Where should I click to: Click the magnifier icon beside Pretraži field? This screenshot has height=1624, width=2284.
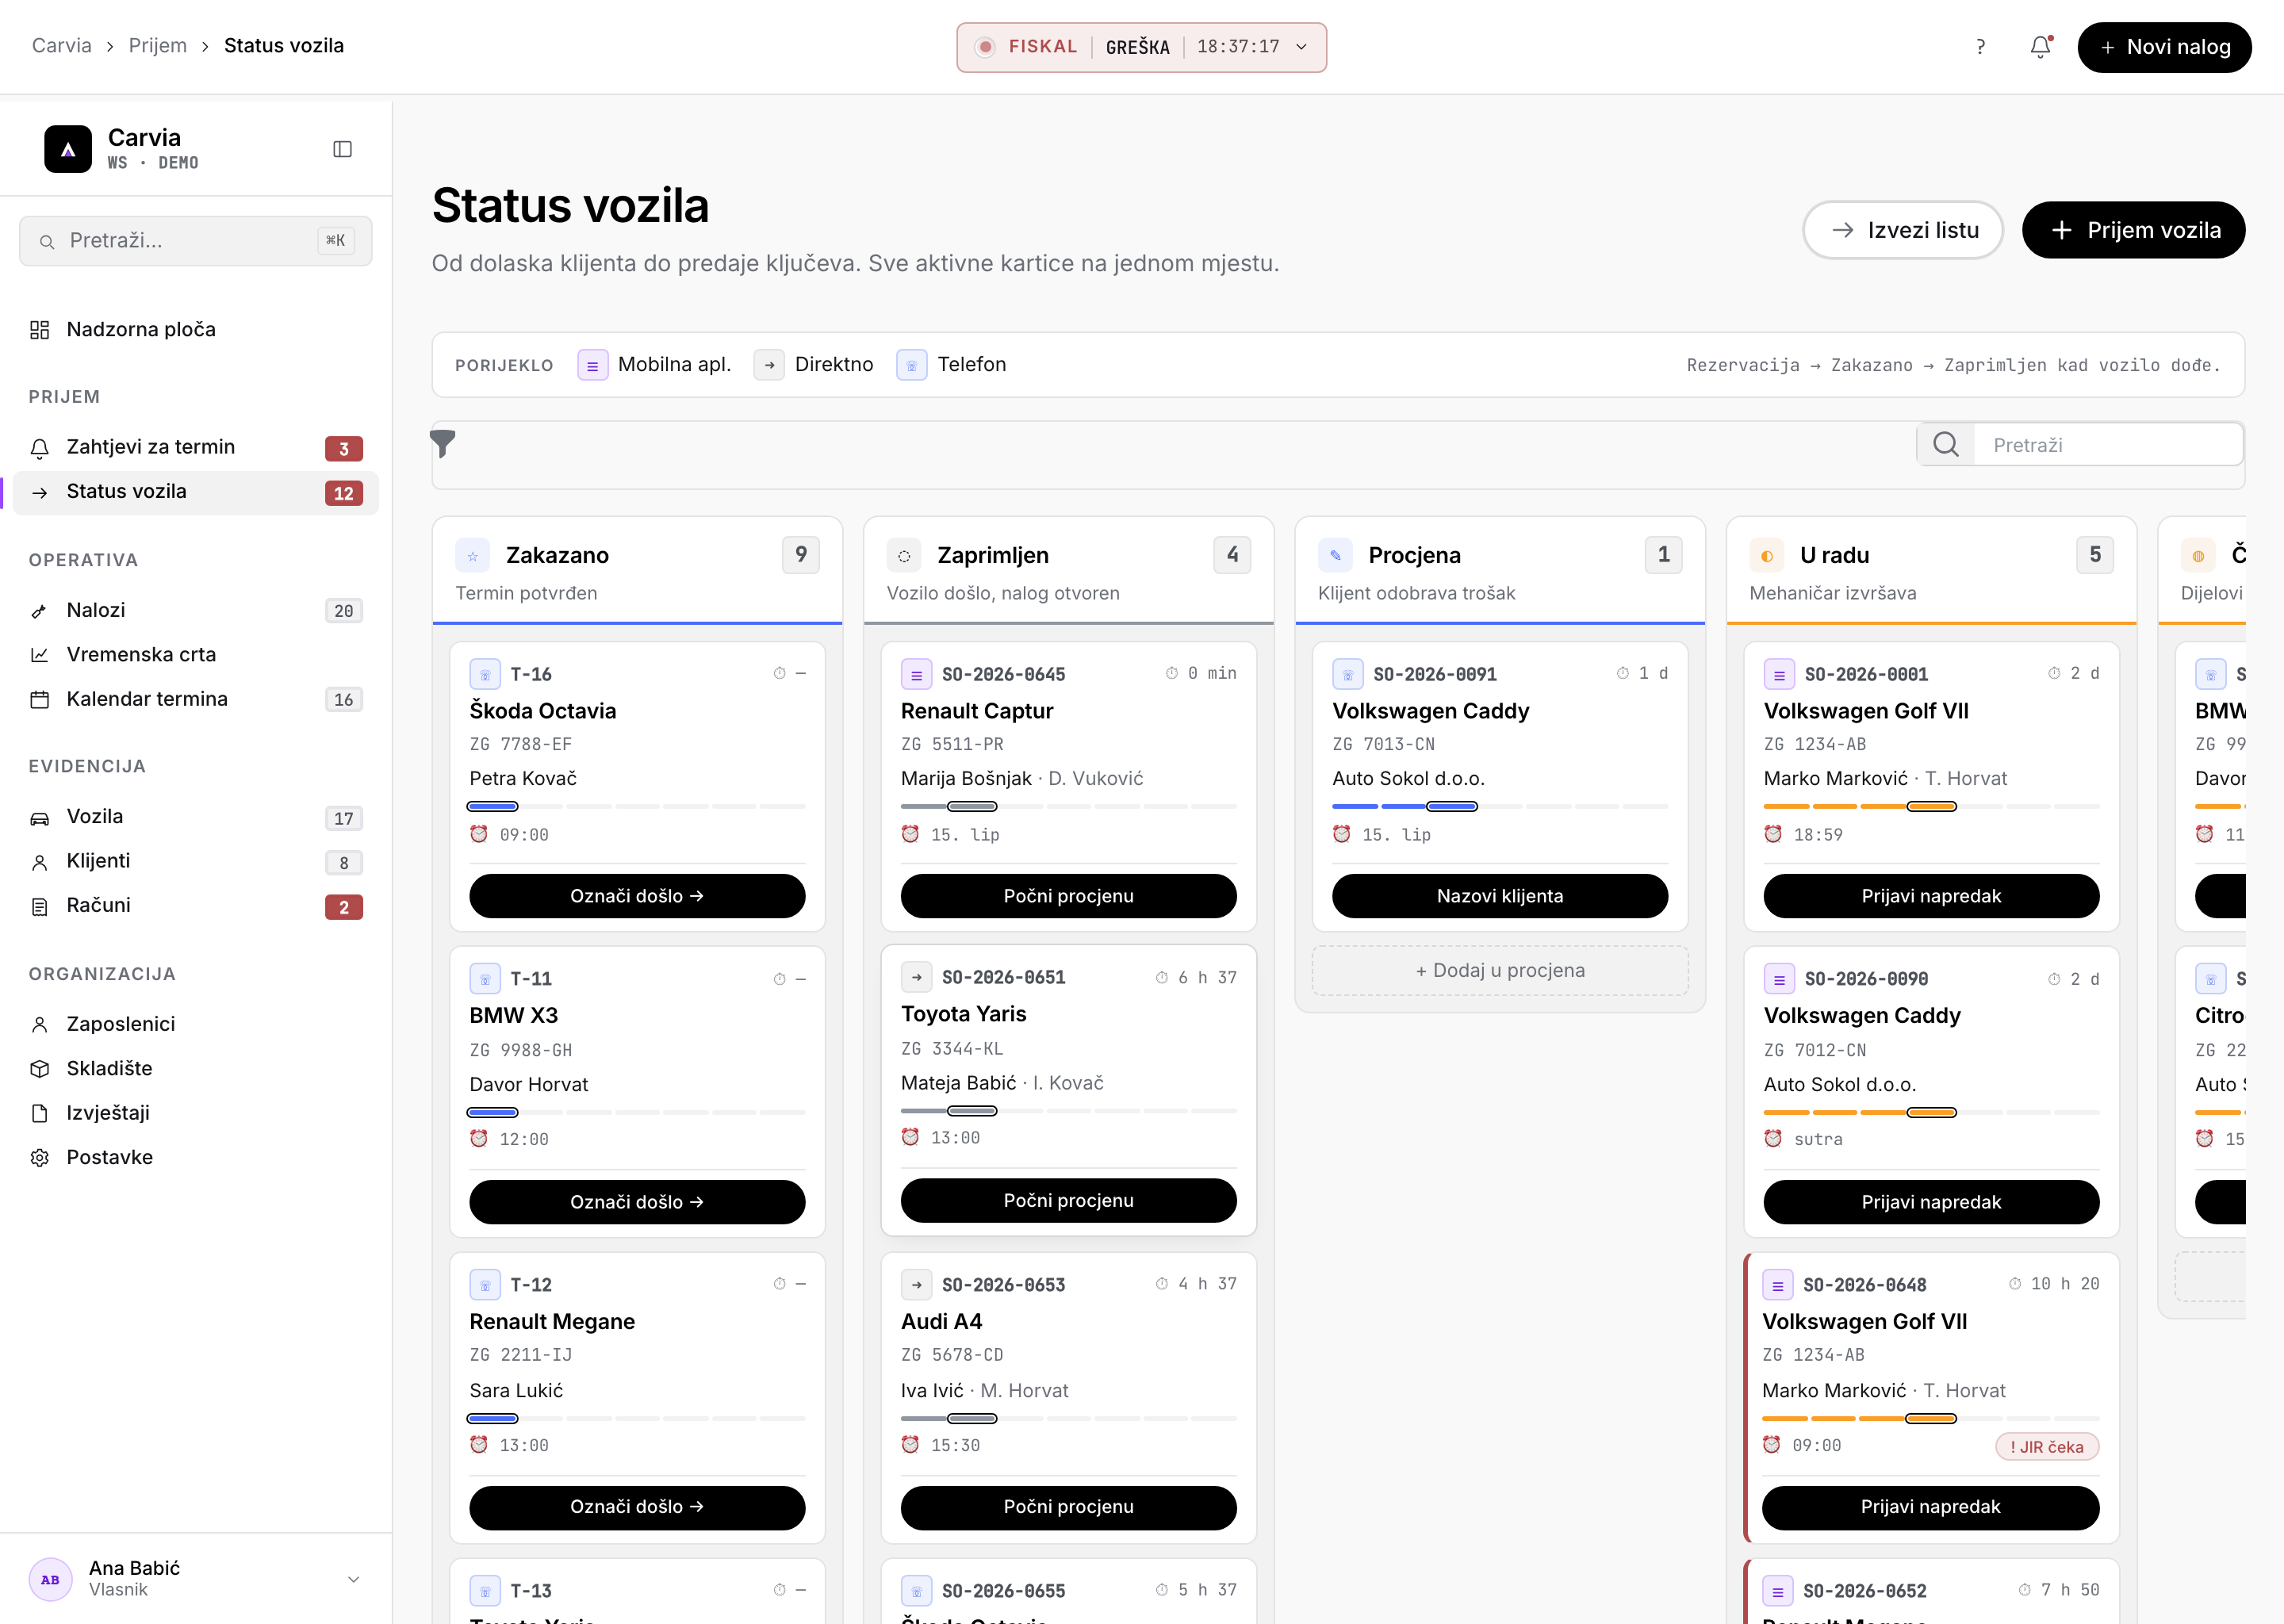[1945, 444]
